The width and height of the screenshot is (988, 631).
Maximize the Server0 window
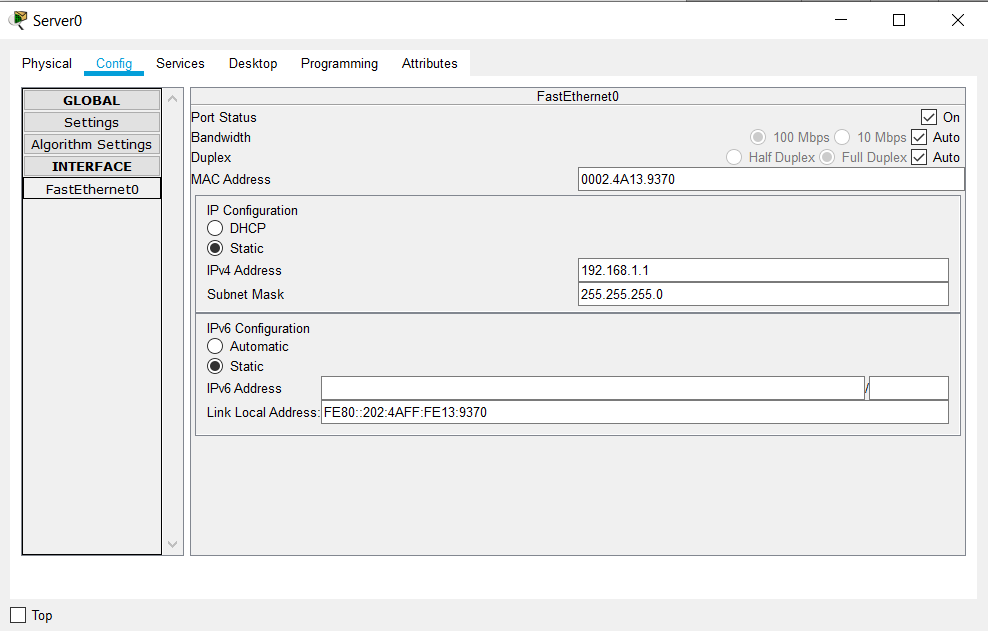(899, 20)
